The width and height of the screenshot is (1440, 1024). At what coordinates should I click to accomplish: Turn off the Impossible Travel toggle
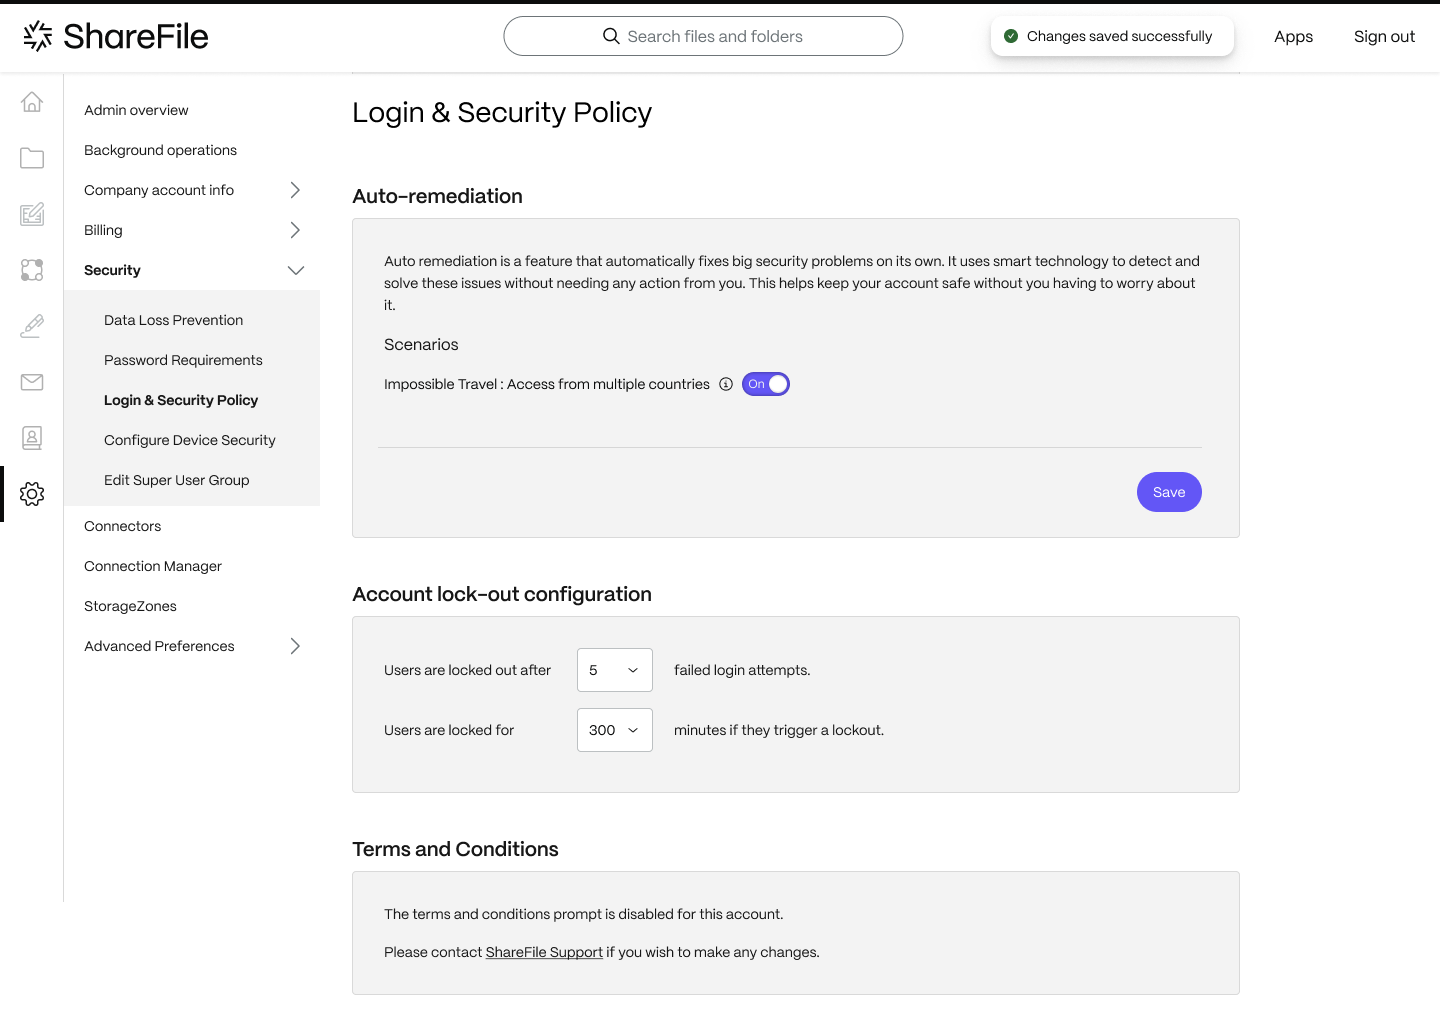[x=766, y=384]
